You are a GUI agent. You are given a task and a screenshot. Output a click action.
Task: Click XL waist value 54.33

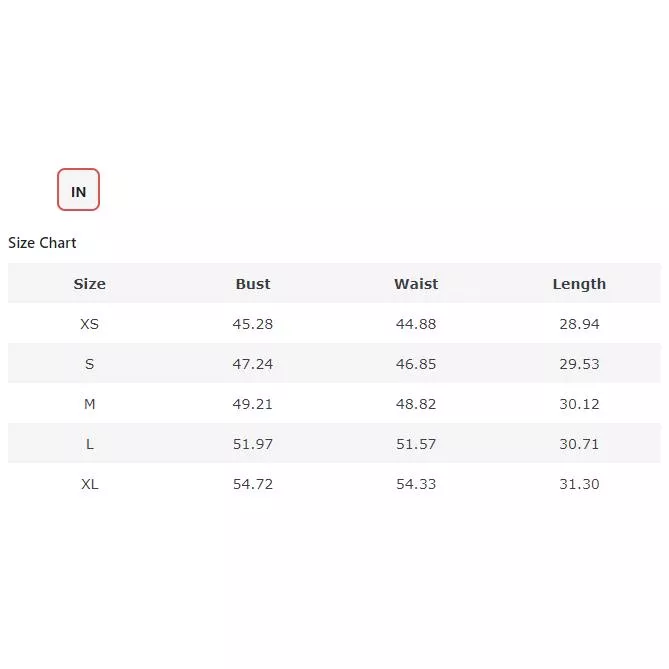[416, 484]
